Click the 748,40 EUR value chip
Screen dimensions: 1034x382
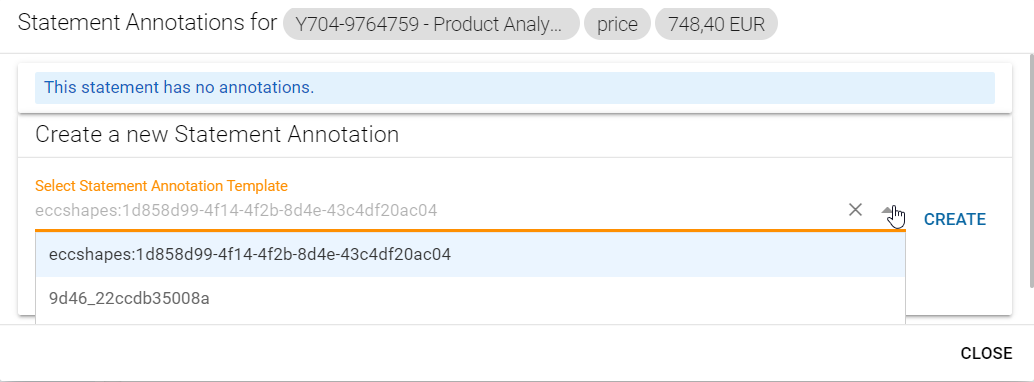pos(716,25)
